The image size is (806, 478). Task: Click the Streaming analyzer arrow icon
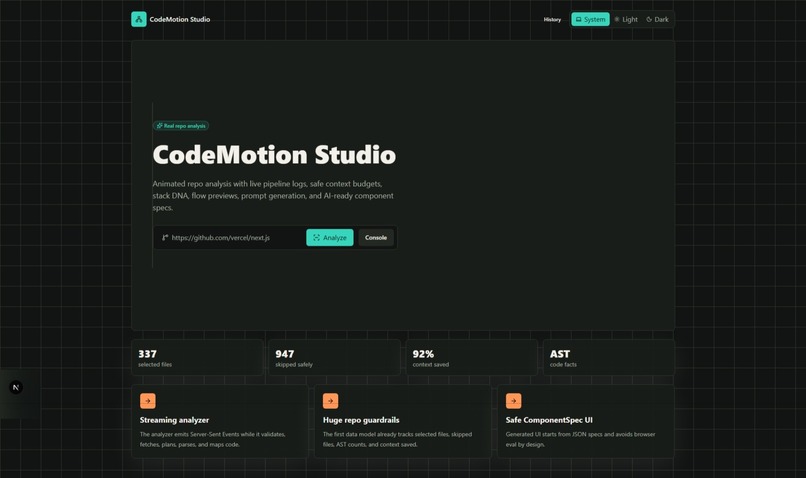pyautogui.click(x=148, y=401)
